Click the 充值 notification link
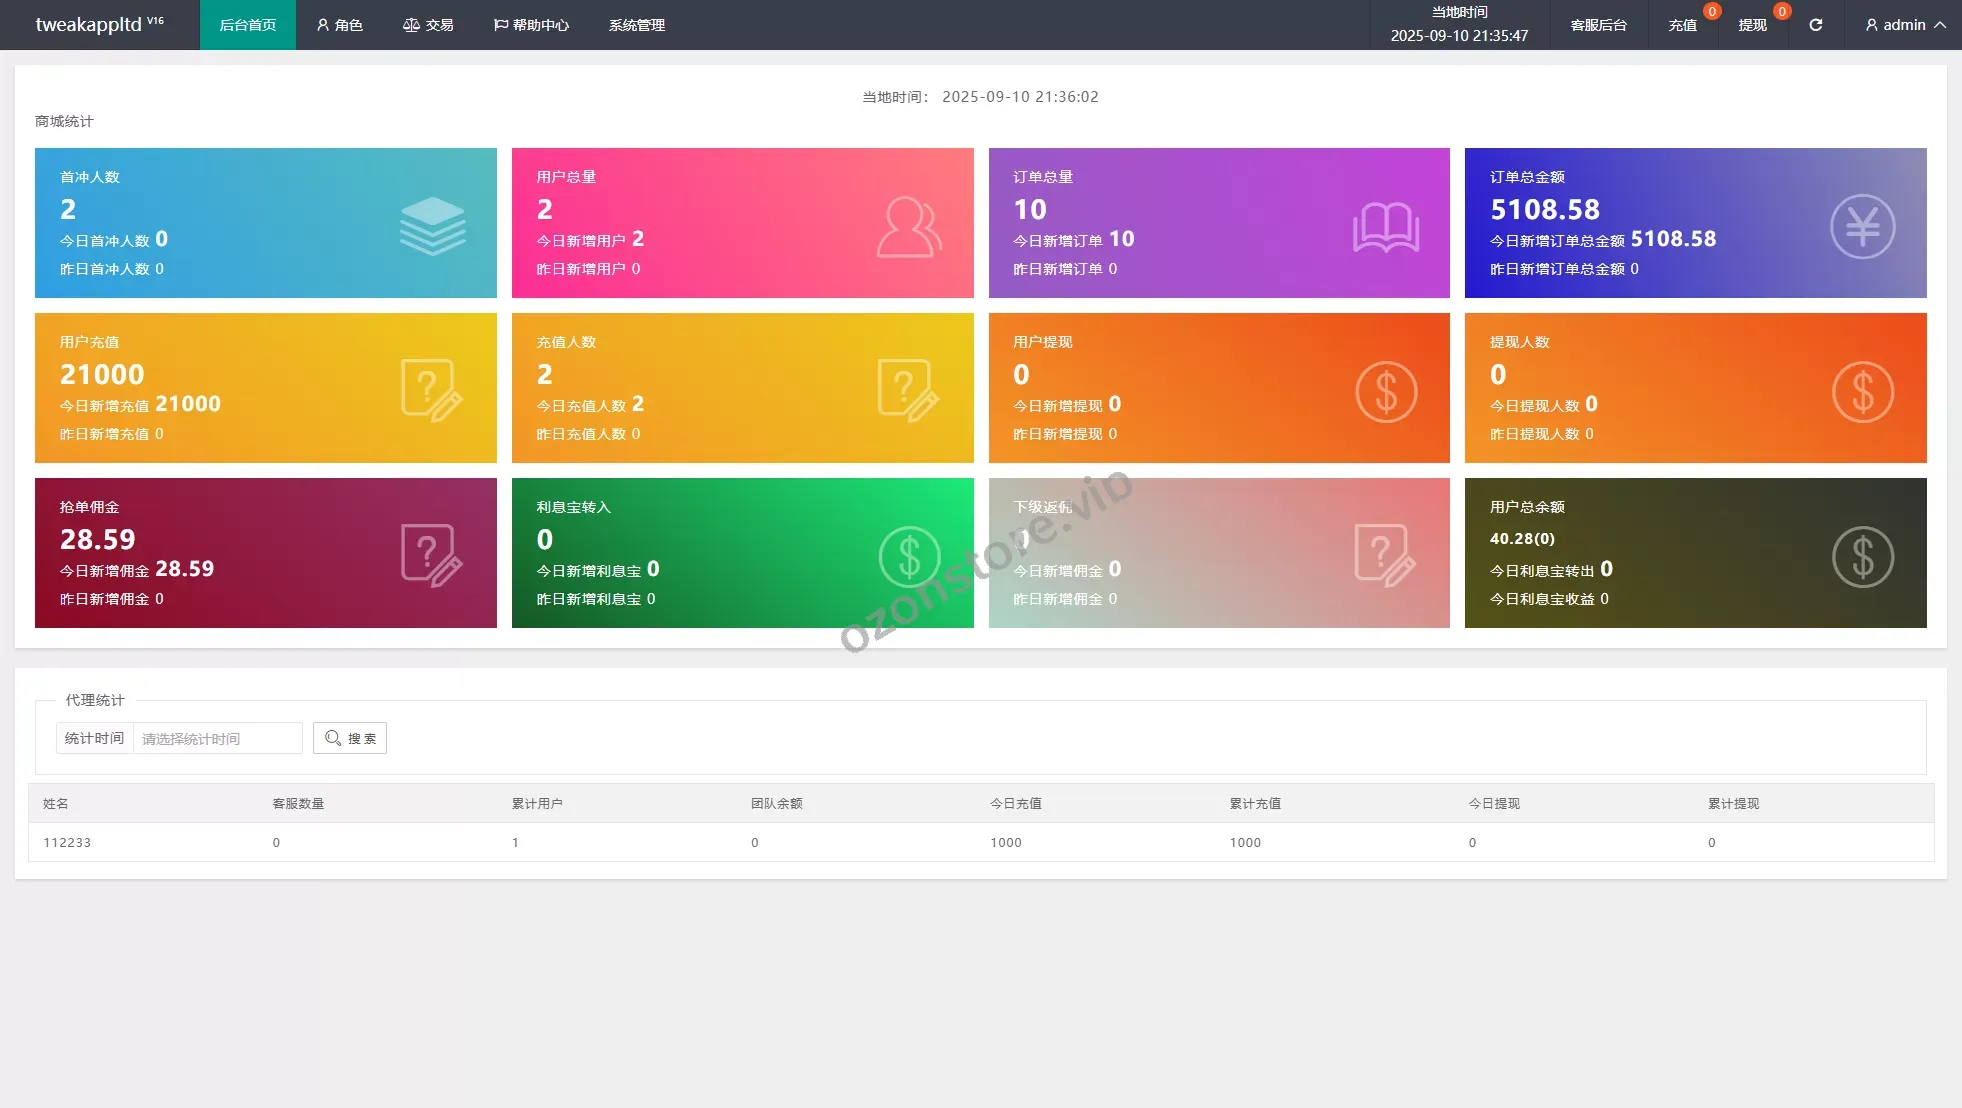 (1682, 25)
